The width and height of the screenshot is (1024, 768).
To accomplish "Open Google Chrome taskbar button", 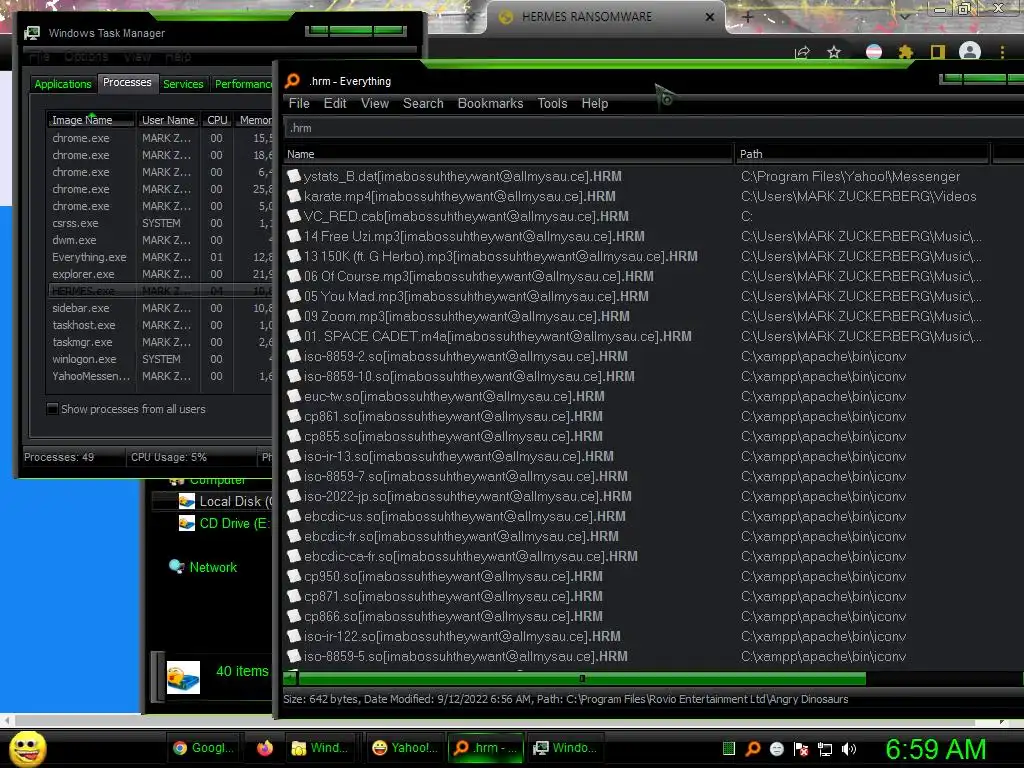I will [204, 748].
